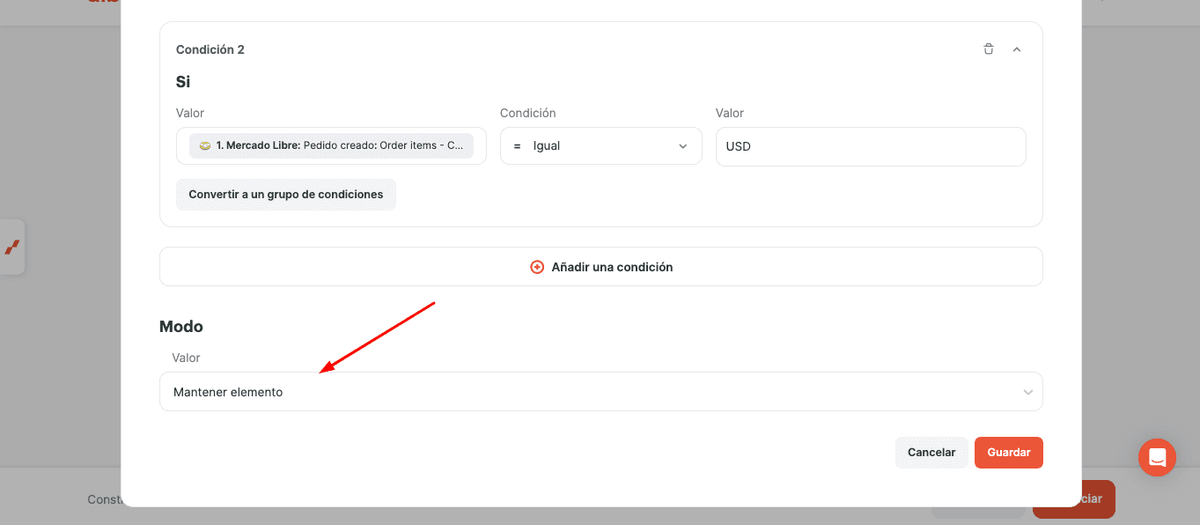Click the Mercado Libre logo icon in value chip
The height and width of the screenshot is (525, 1200).
pyautogui.click(x=205, y=146)
